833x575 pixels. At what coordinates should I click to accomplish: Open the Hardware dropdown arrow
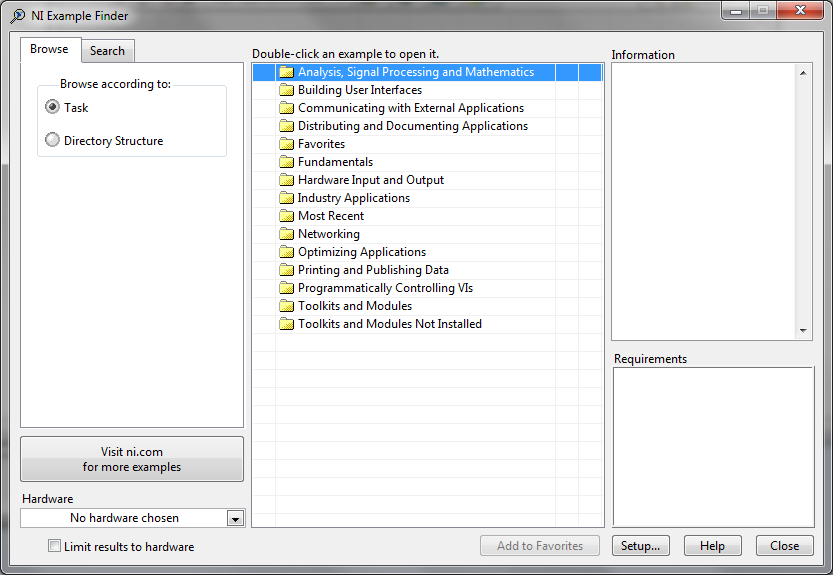pos(235,518)
